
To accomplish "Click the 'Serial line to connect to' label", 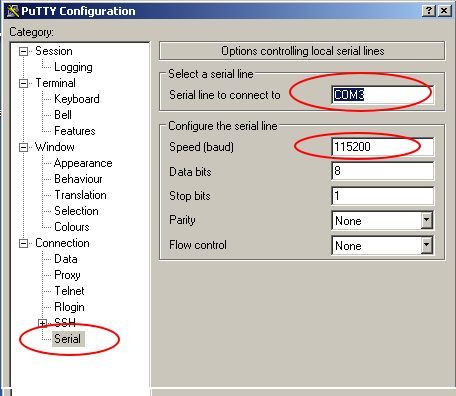I will point(225,95).
